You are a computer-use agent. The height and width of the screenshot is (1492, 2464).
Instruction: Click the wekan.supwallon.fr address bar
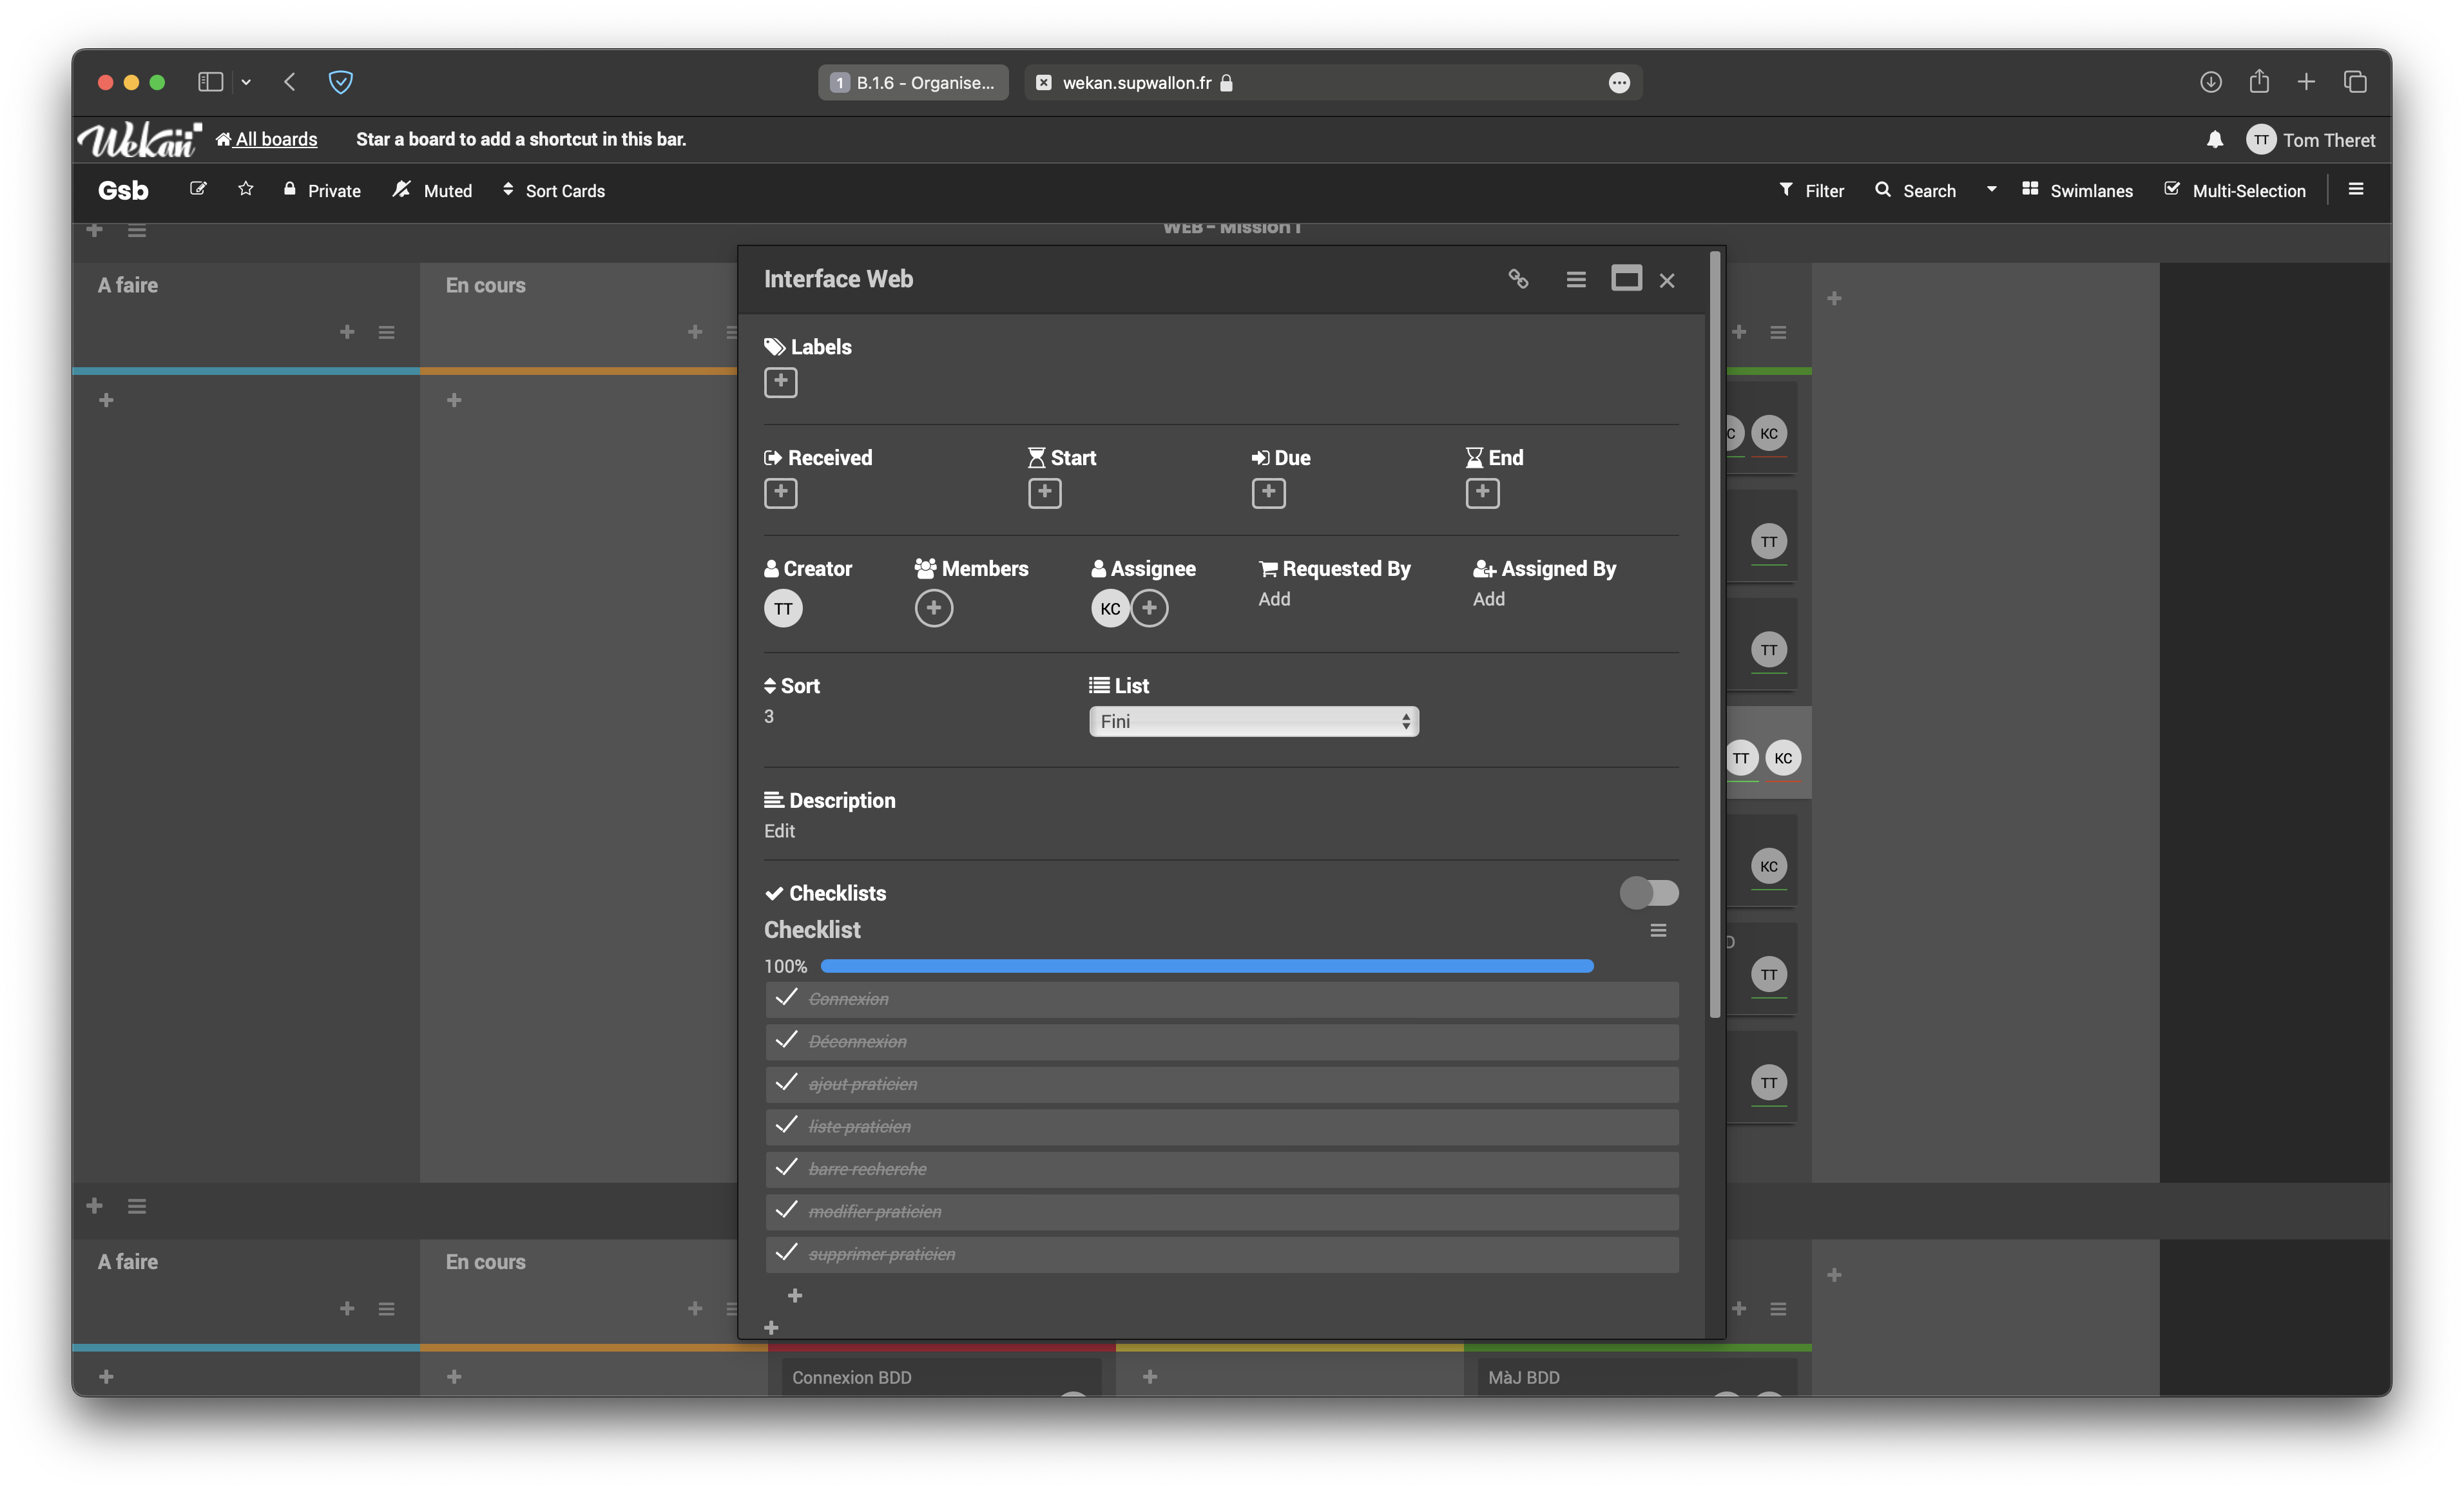point(1333,82)
